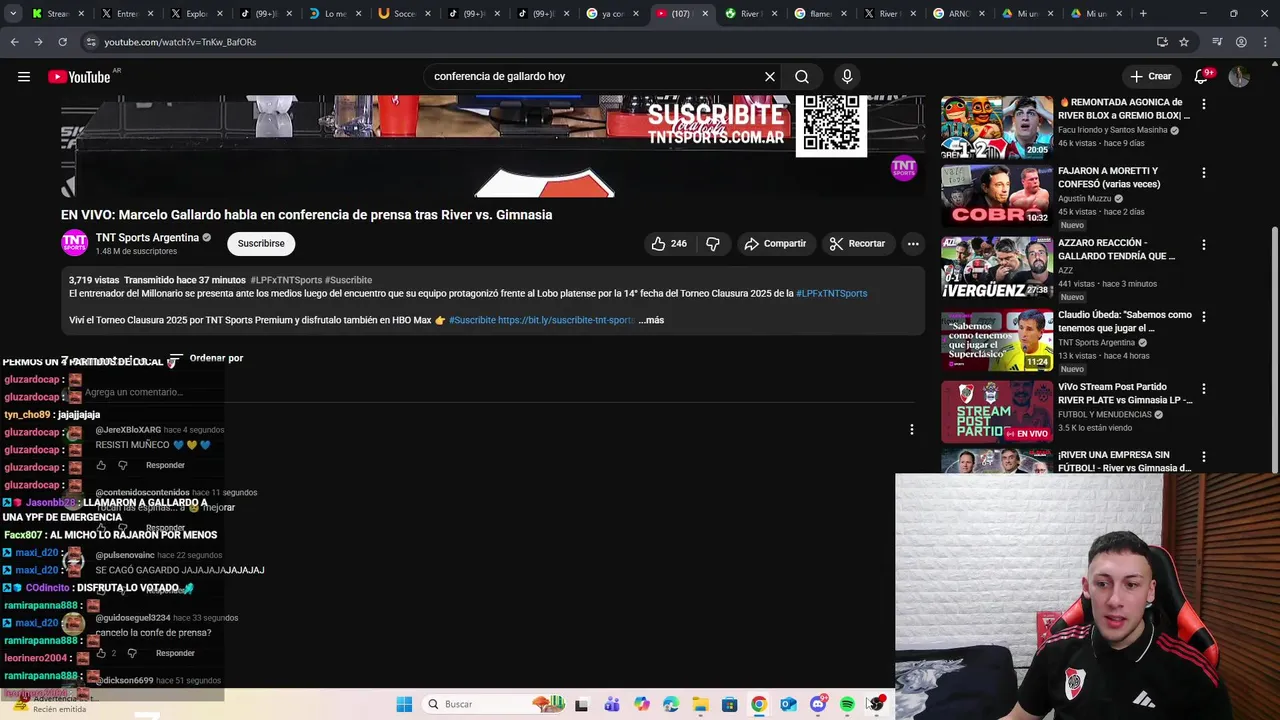
Task: Open Spotify from taskbar
Action: 847,704
